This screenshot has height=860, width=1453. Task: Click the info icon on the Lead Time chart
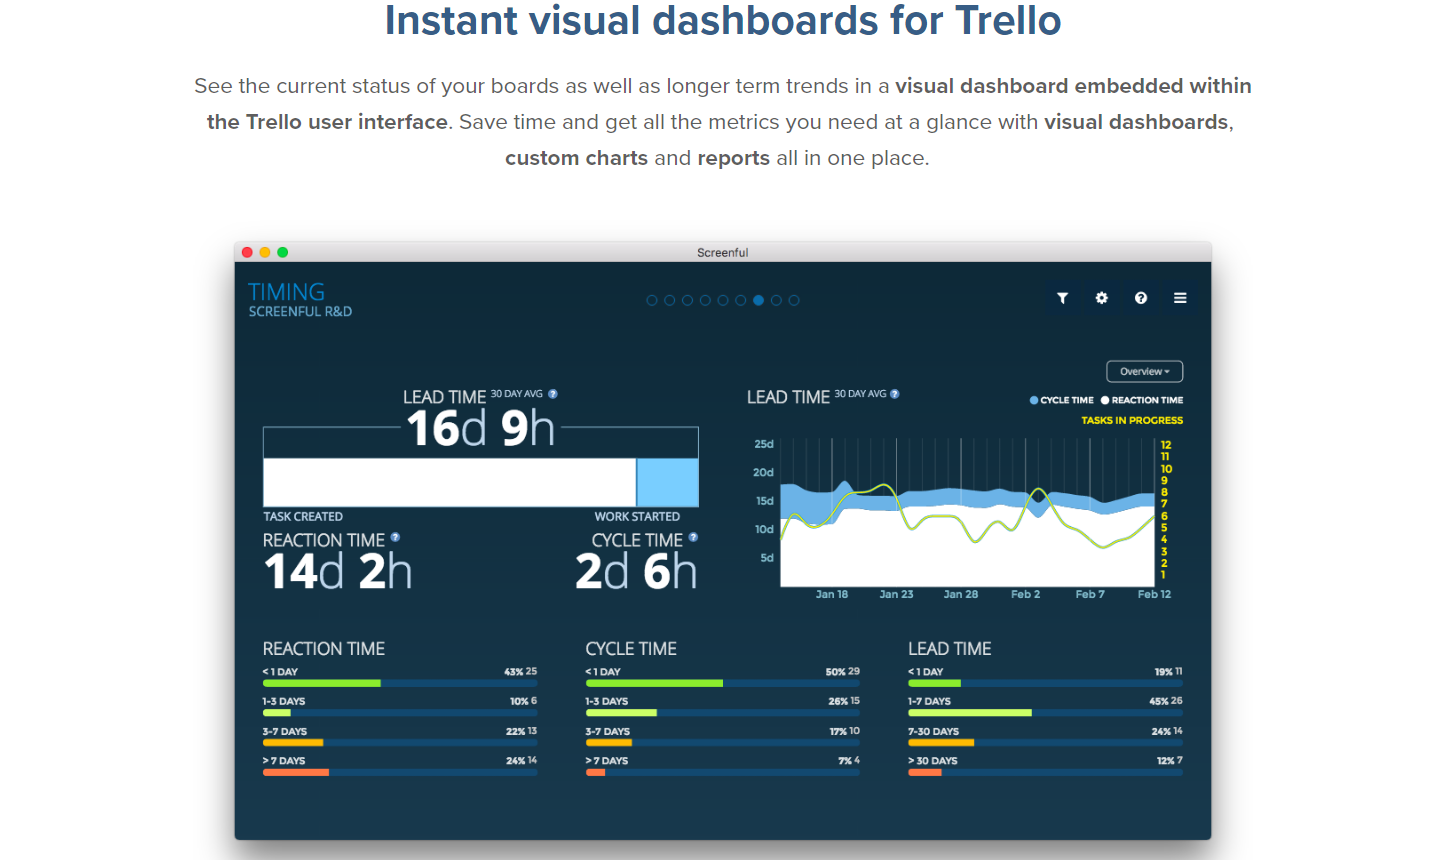click(x=894, y=394)
